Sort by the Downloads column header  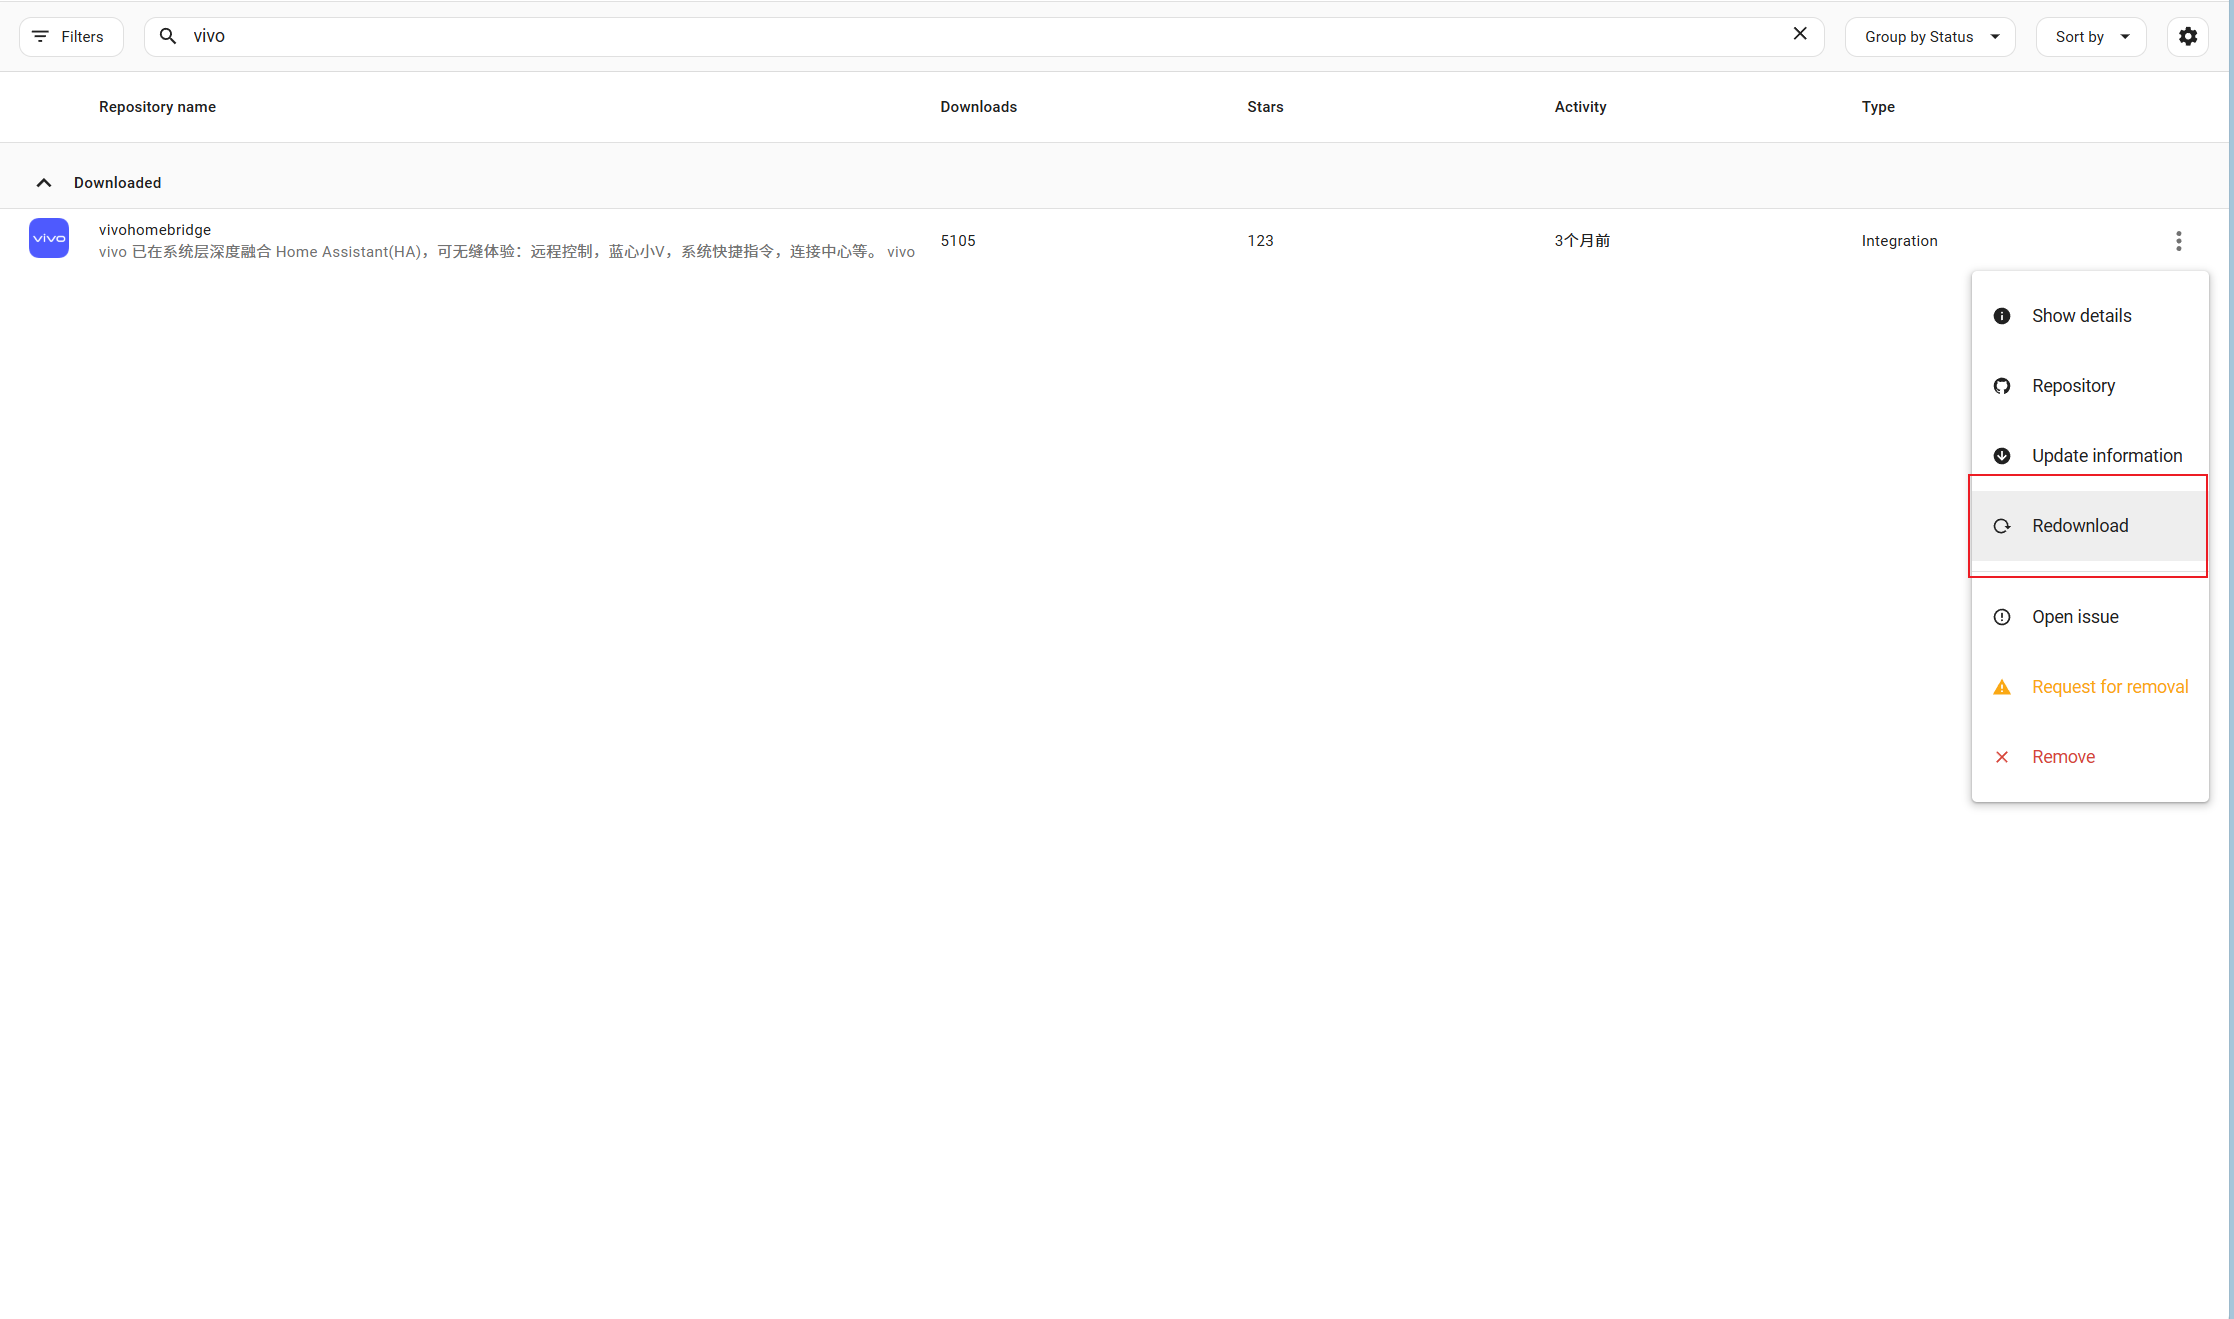pyautogui.click(x=978, y=107)
